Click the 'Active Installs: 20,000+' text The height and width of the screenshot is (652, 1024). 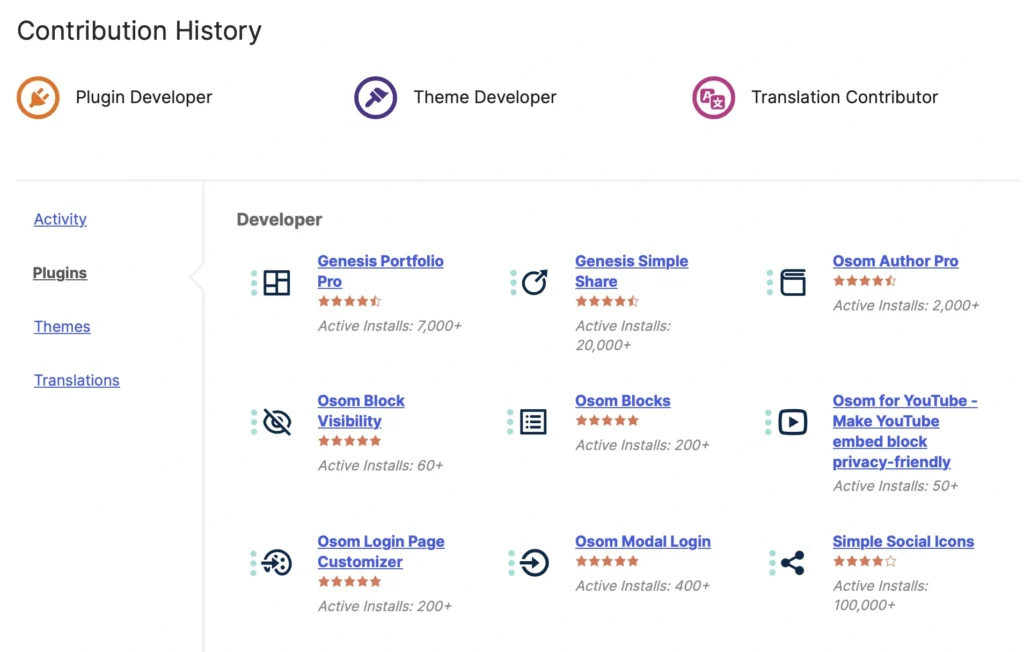[623, 335]
